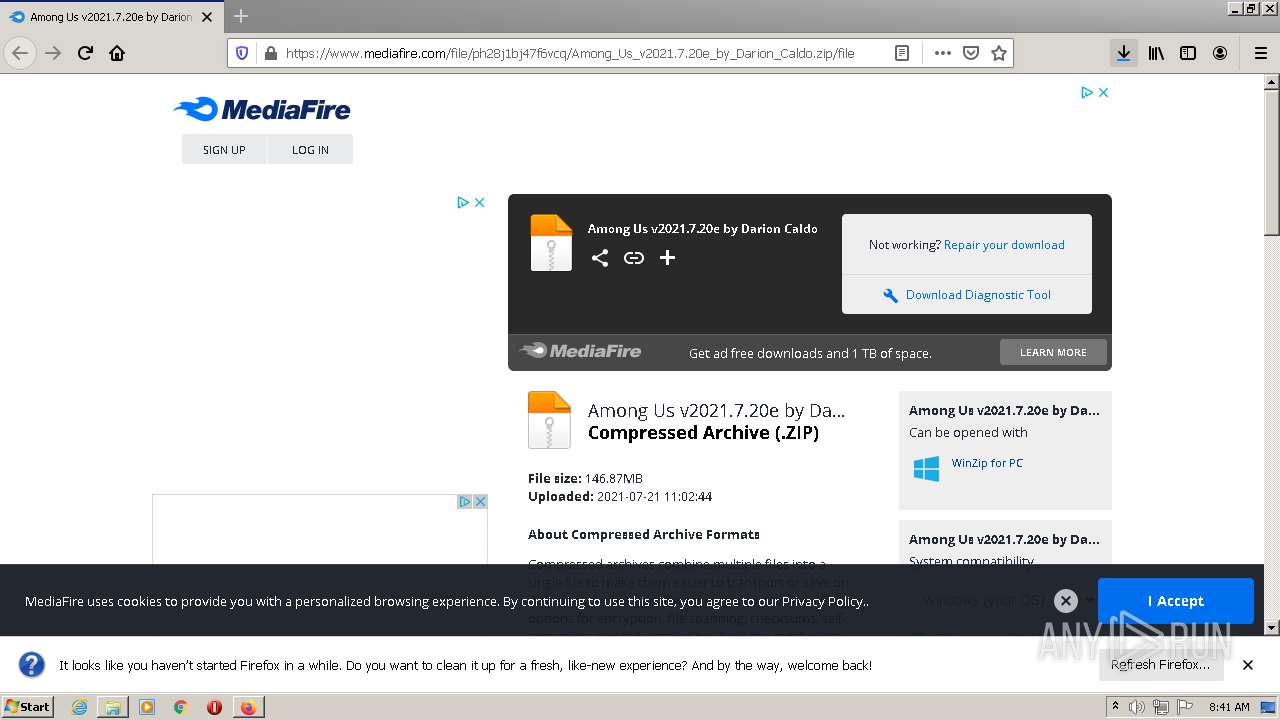Click Repair your download link
The width and height of the screenshot is (1280, 720).
pos(1004,244)
